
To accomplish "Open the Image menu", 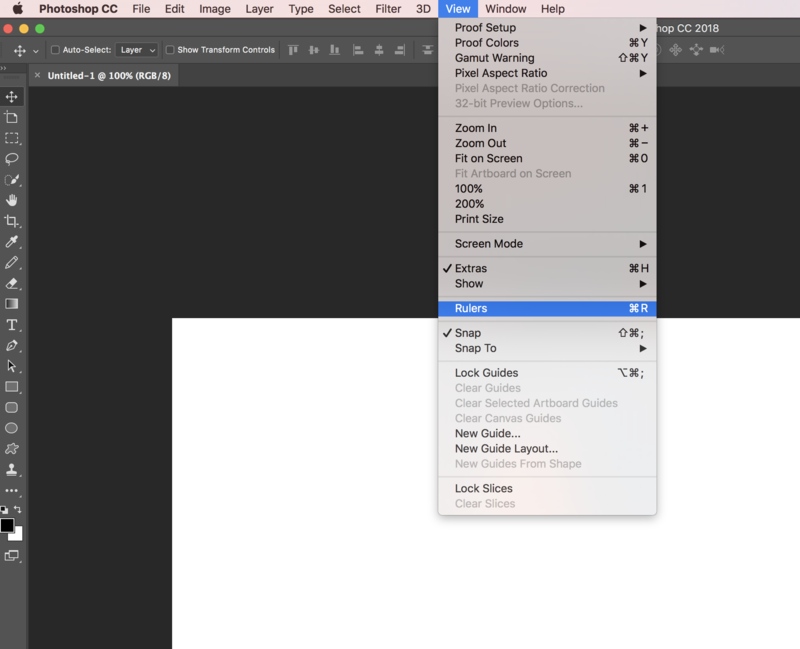I will pyautogui.click(x=215, y=9).
